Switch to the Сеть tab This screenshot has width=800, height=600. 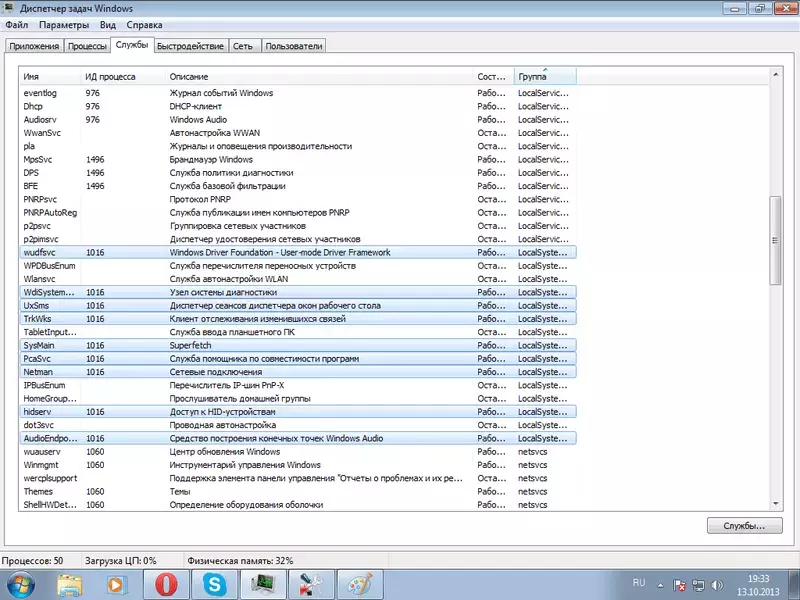[243, 46]
